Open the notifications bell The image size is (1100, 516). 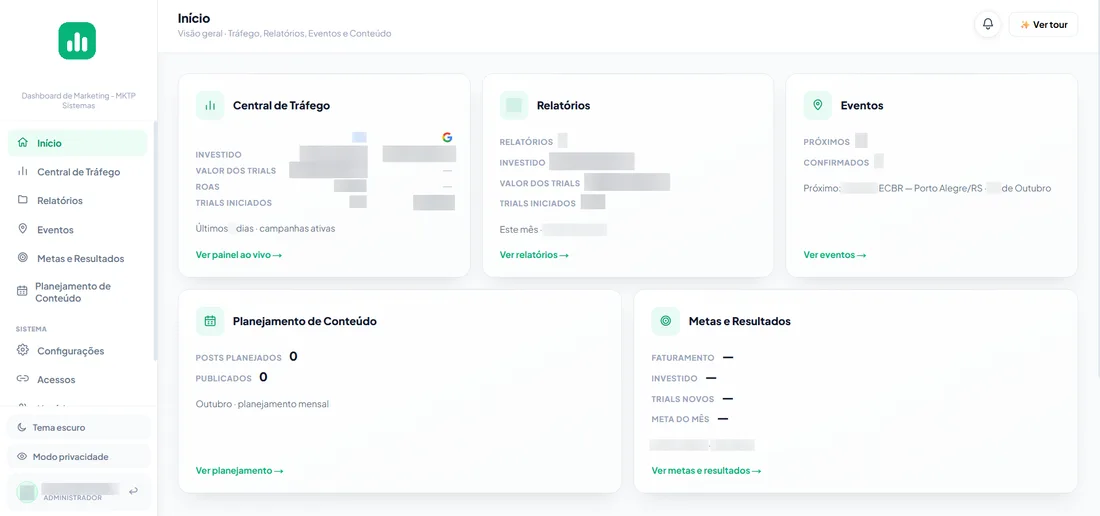click(x=988, y=25)
